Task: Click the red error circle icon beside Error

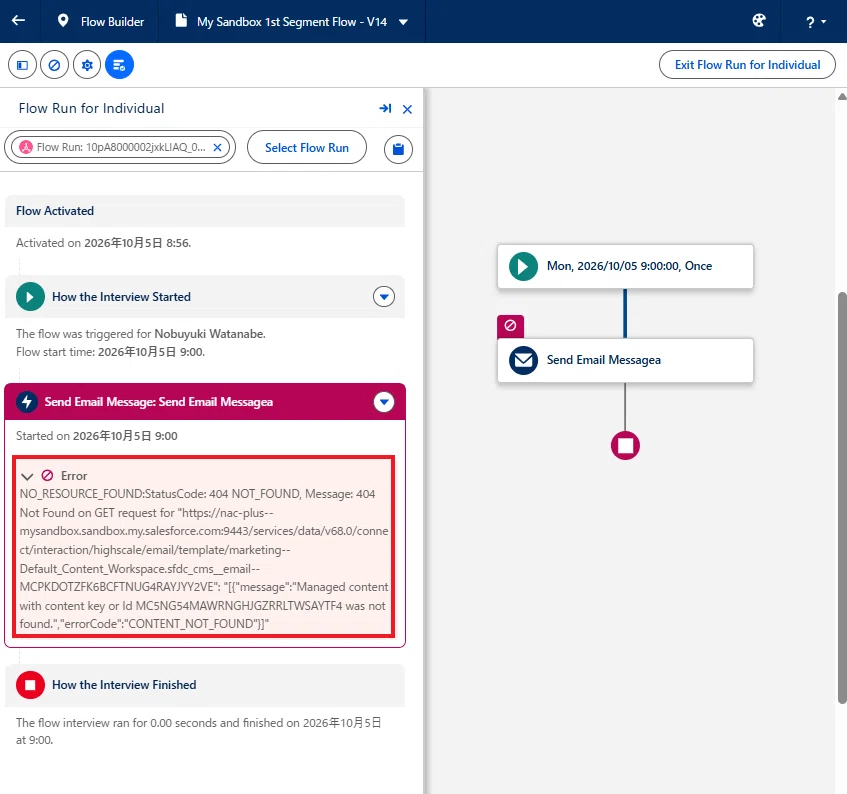Action: pos(48,475)
